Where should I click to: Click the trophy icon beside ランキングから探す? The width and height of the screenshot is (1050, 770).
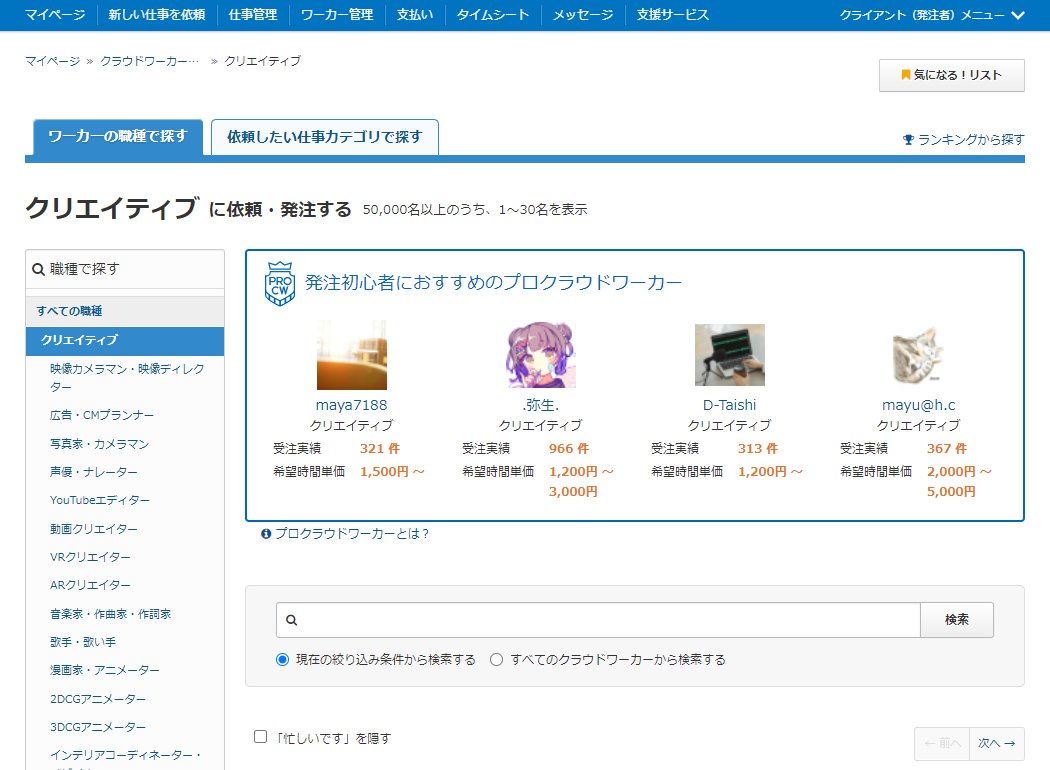[x=908, y=140]
